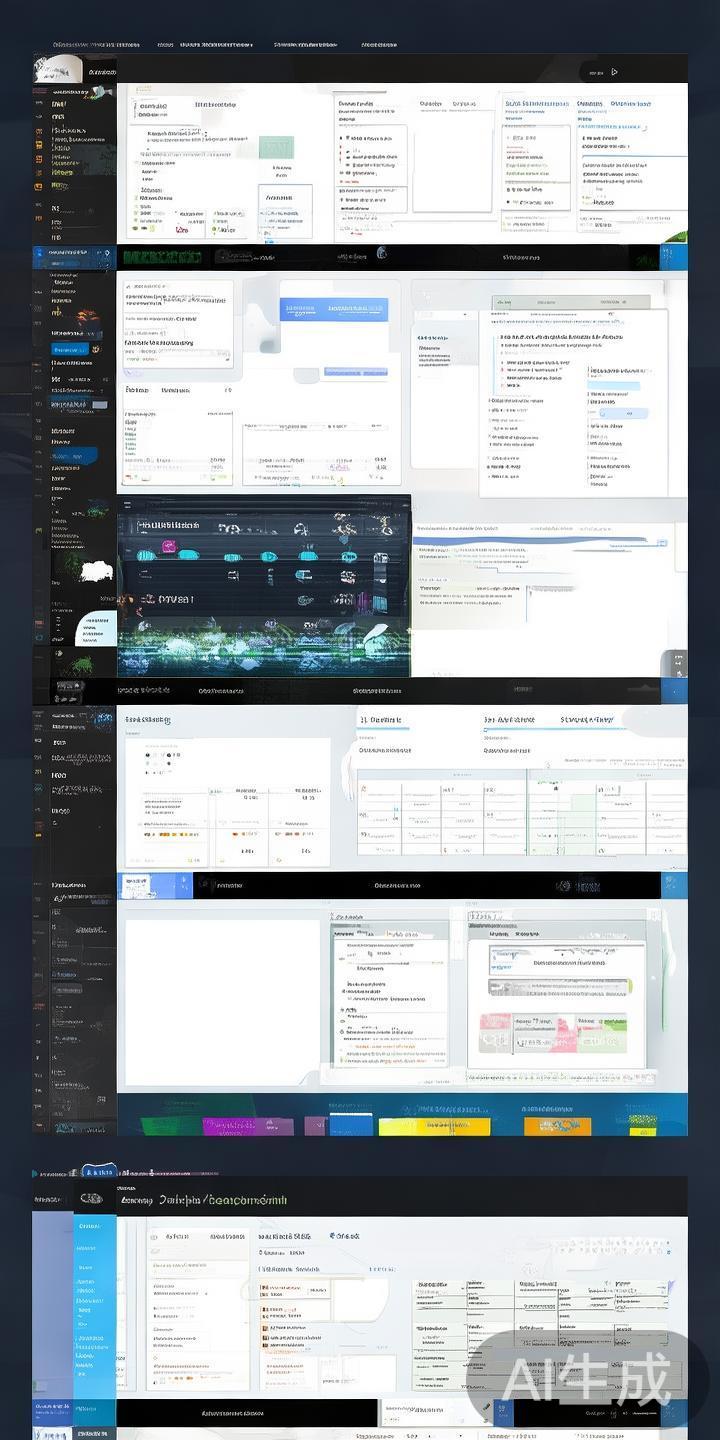Click the play triangle icon in top header
Image resolution: width=720 pixels, height=1440 pixels.
pyautogui.click(x=614, y=72)
